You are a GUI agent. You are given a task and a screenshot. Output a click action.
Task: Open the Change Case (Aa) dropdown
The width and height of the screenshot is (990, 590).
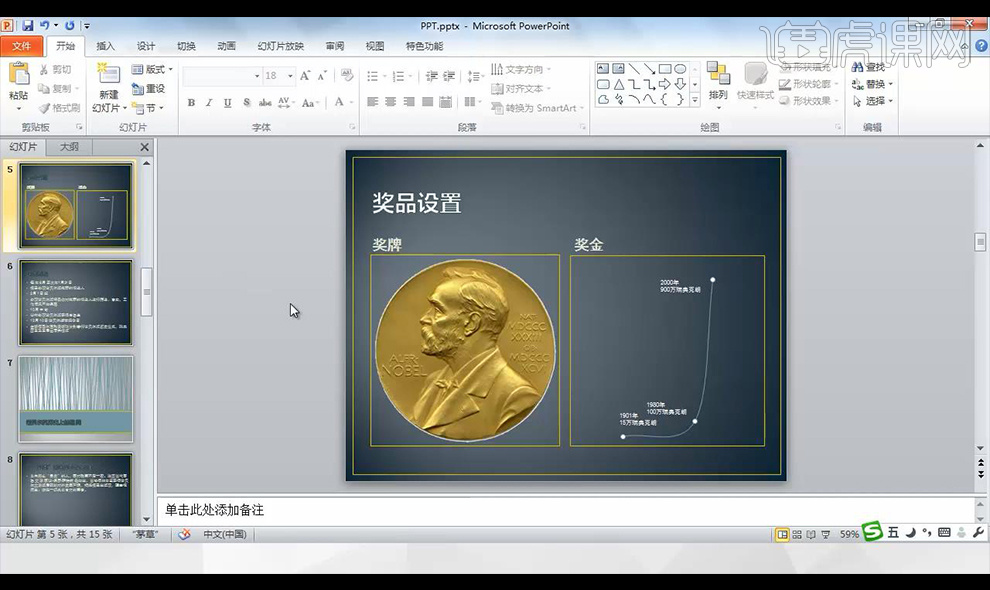coord(311,102)
